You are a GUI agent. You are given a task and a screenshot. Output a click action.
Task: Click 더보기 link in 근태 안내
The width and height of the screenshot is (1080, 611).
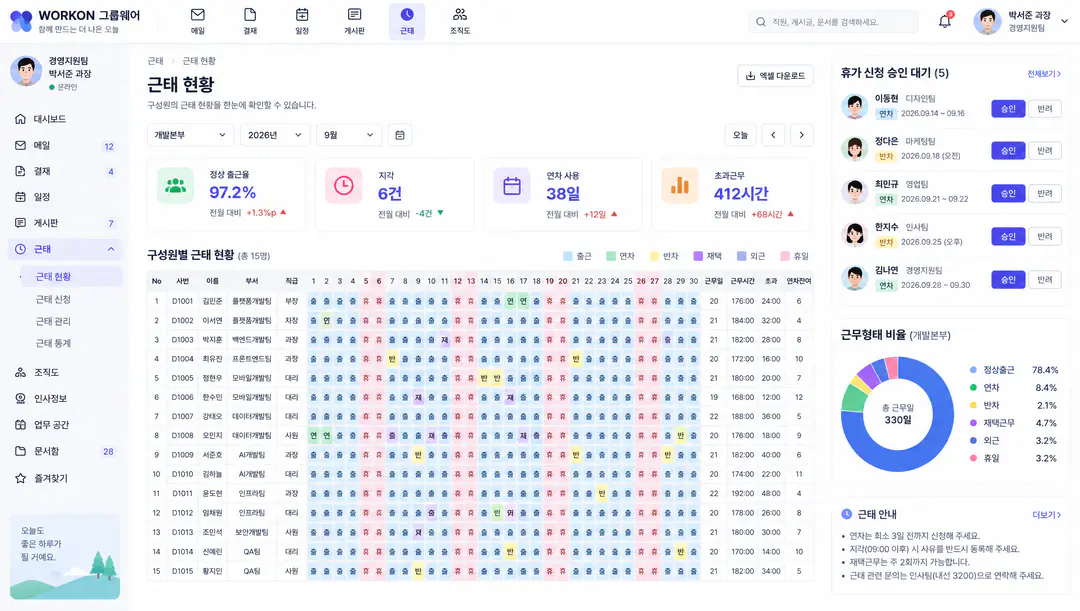tap(1046, 515)
